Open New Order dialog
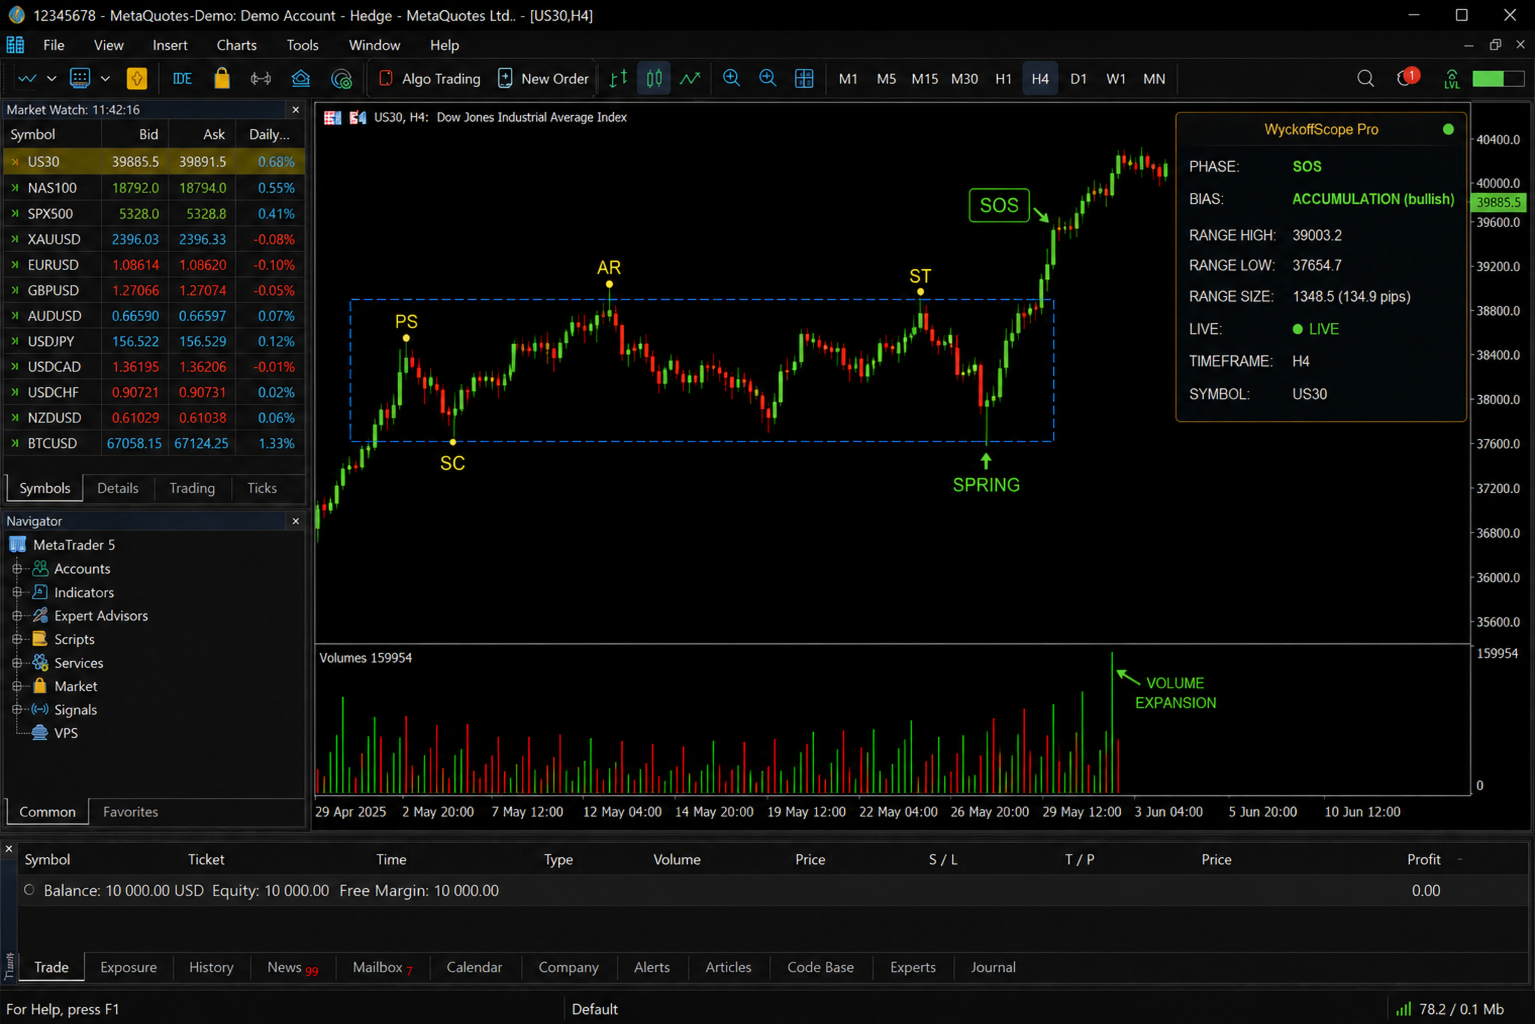This screenshot has height=1024, width=1535. tap(544, 78)
